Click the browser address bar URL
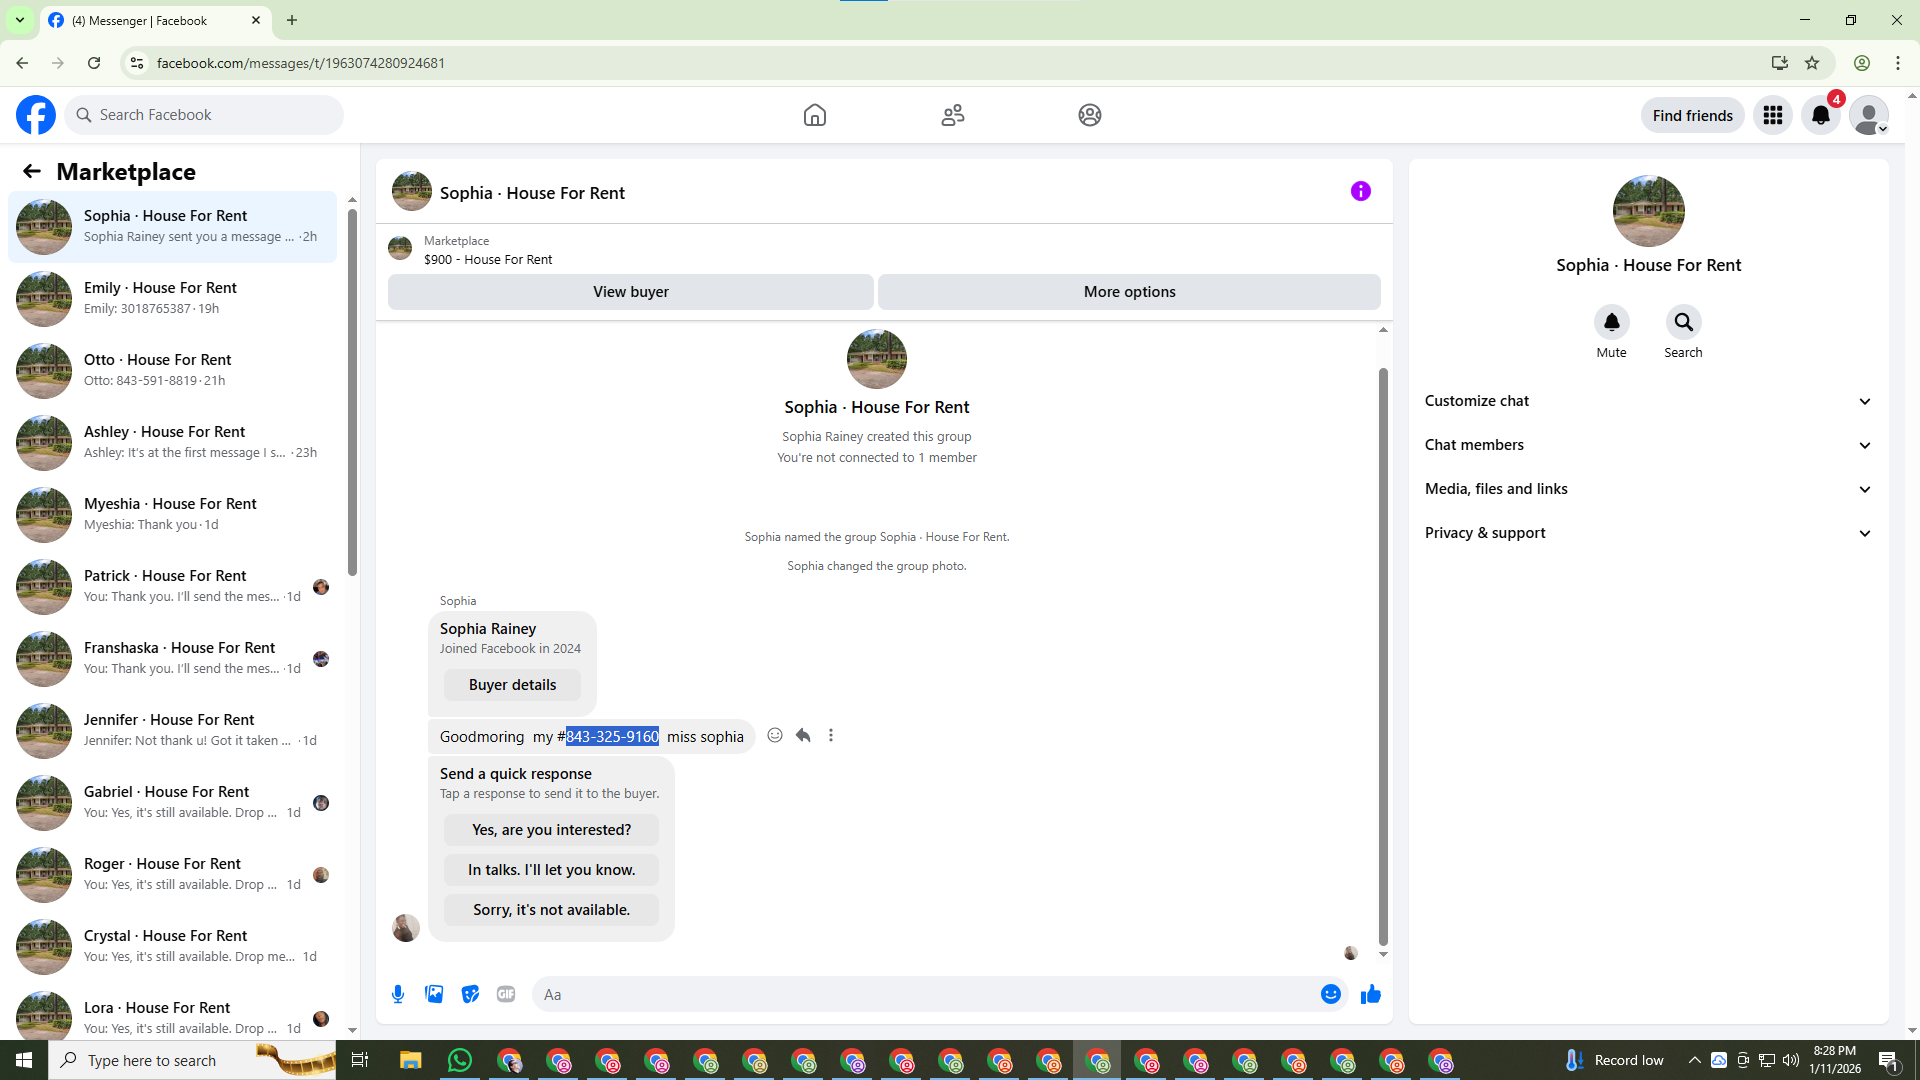 (301, 63)
